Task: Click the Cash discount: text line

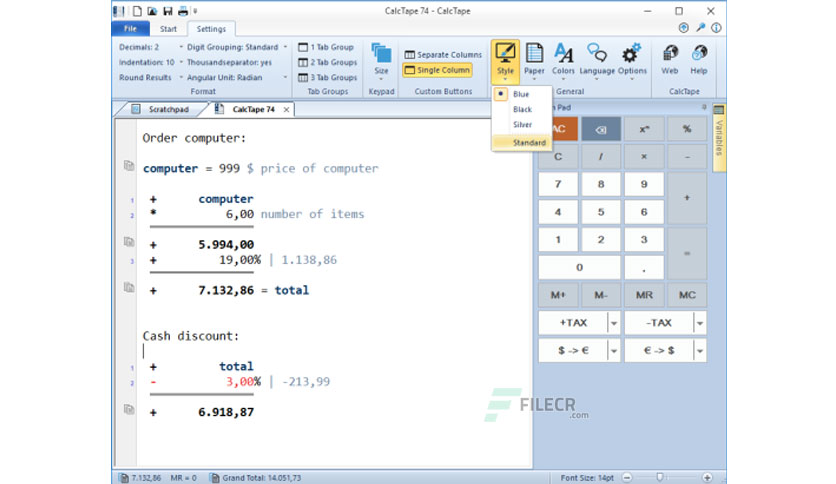Action: (x=191, y=336)
